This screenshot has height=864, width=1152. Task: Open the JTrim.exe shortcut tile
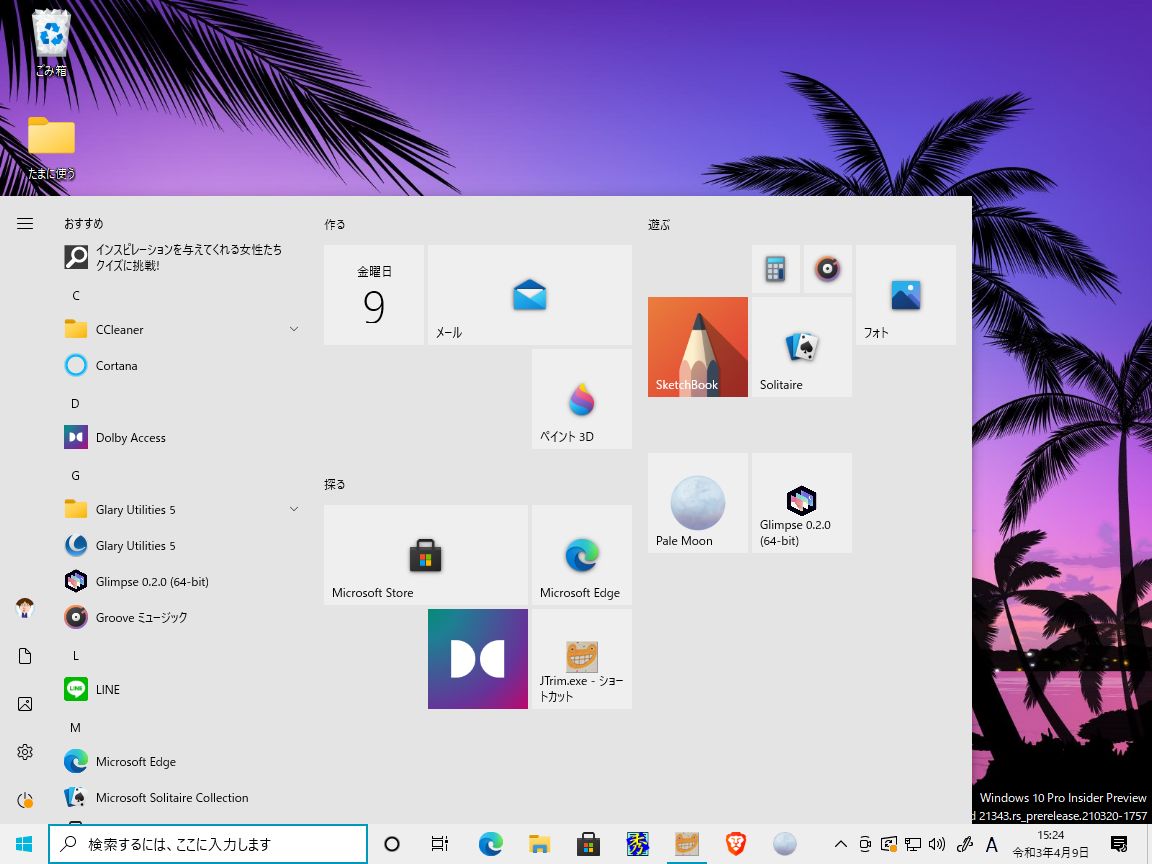pyautogui.click(x=581, y=658)
